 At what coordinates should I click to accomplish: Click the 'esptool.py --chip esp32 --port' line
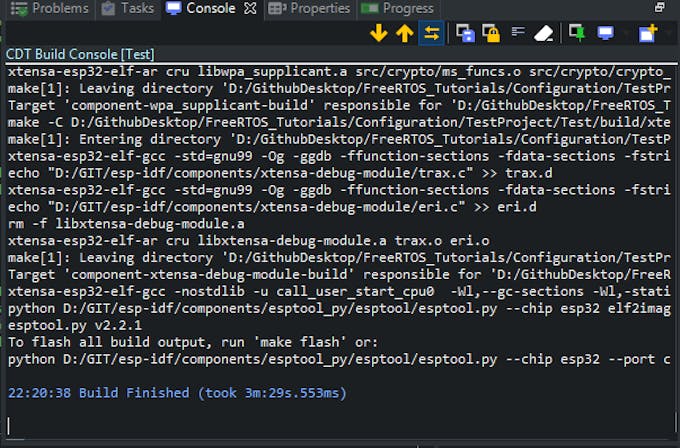point(339,359)
